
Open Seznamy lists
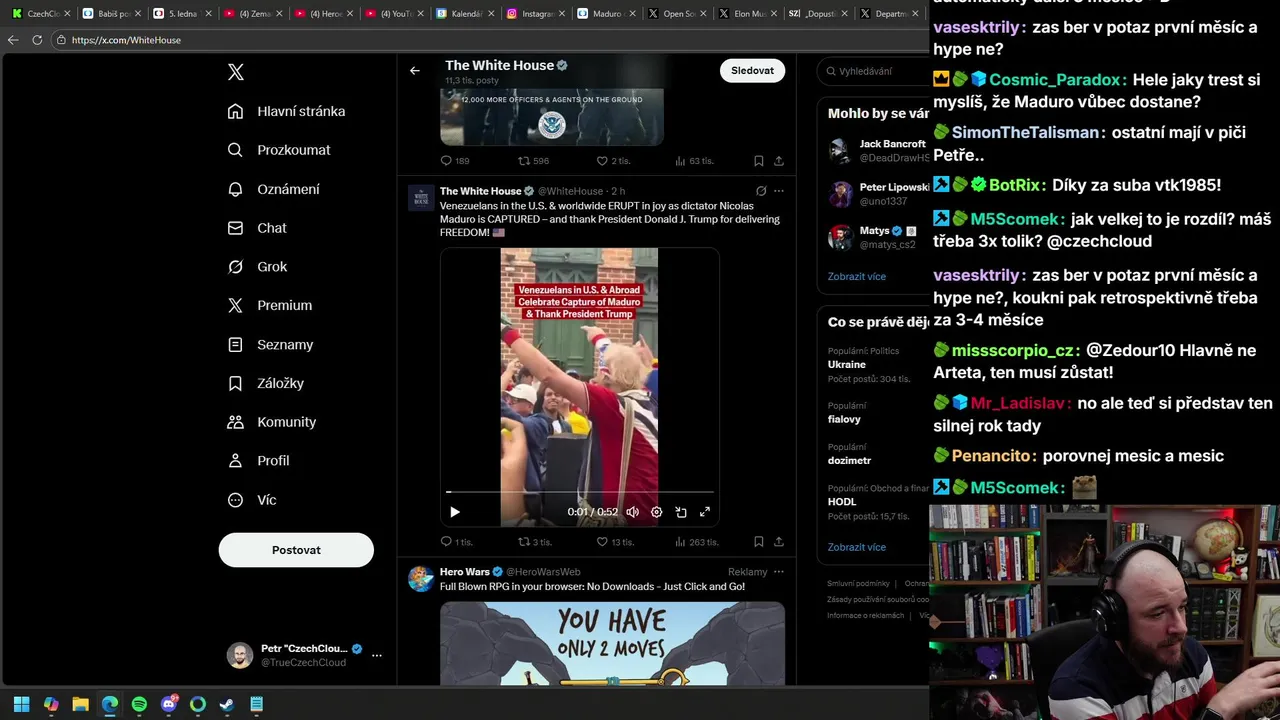(270, 344)
